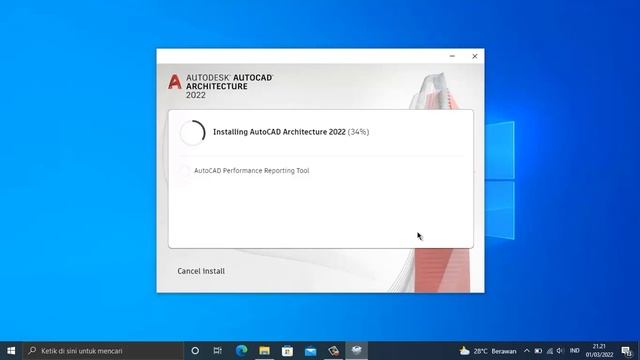Screen dimensions: 640x360
Task: Open the volume control tray icon
Action: coord(560,351)
